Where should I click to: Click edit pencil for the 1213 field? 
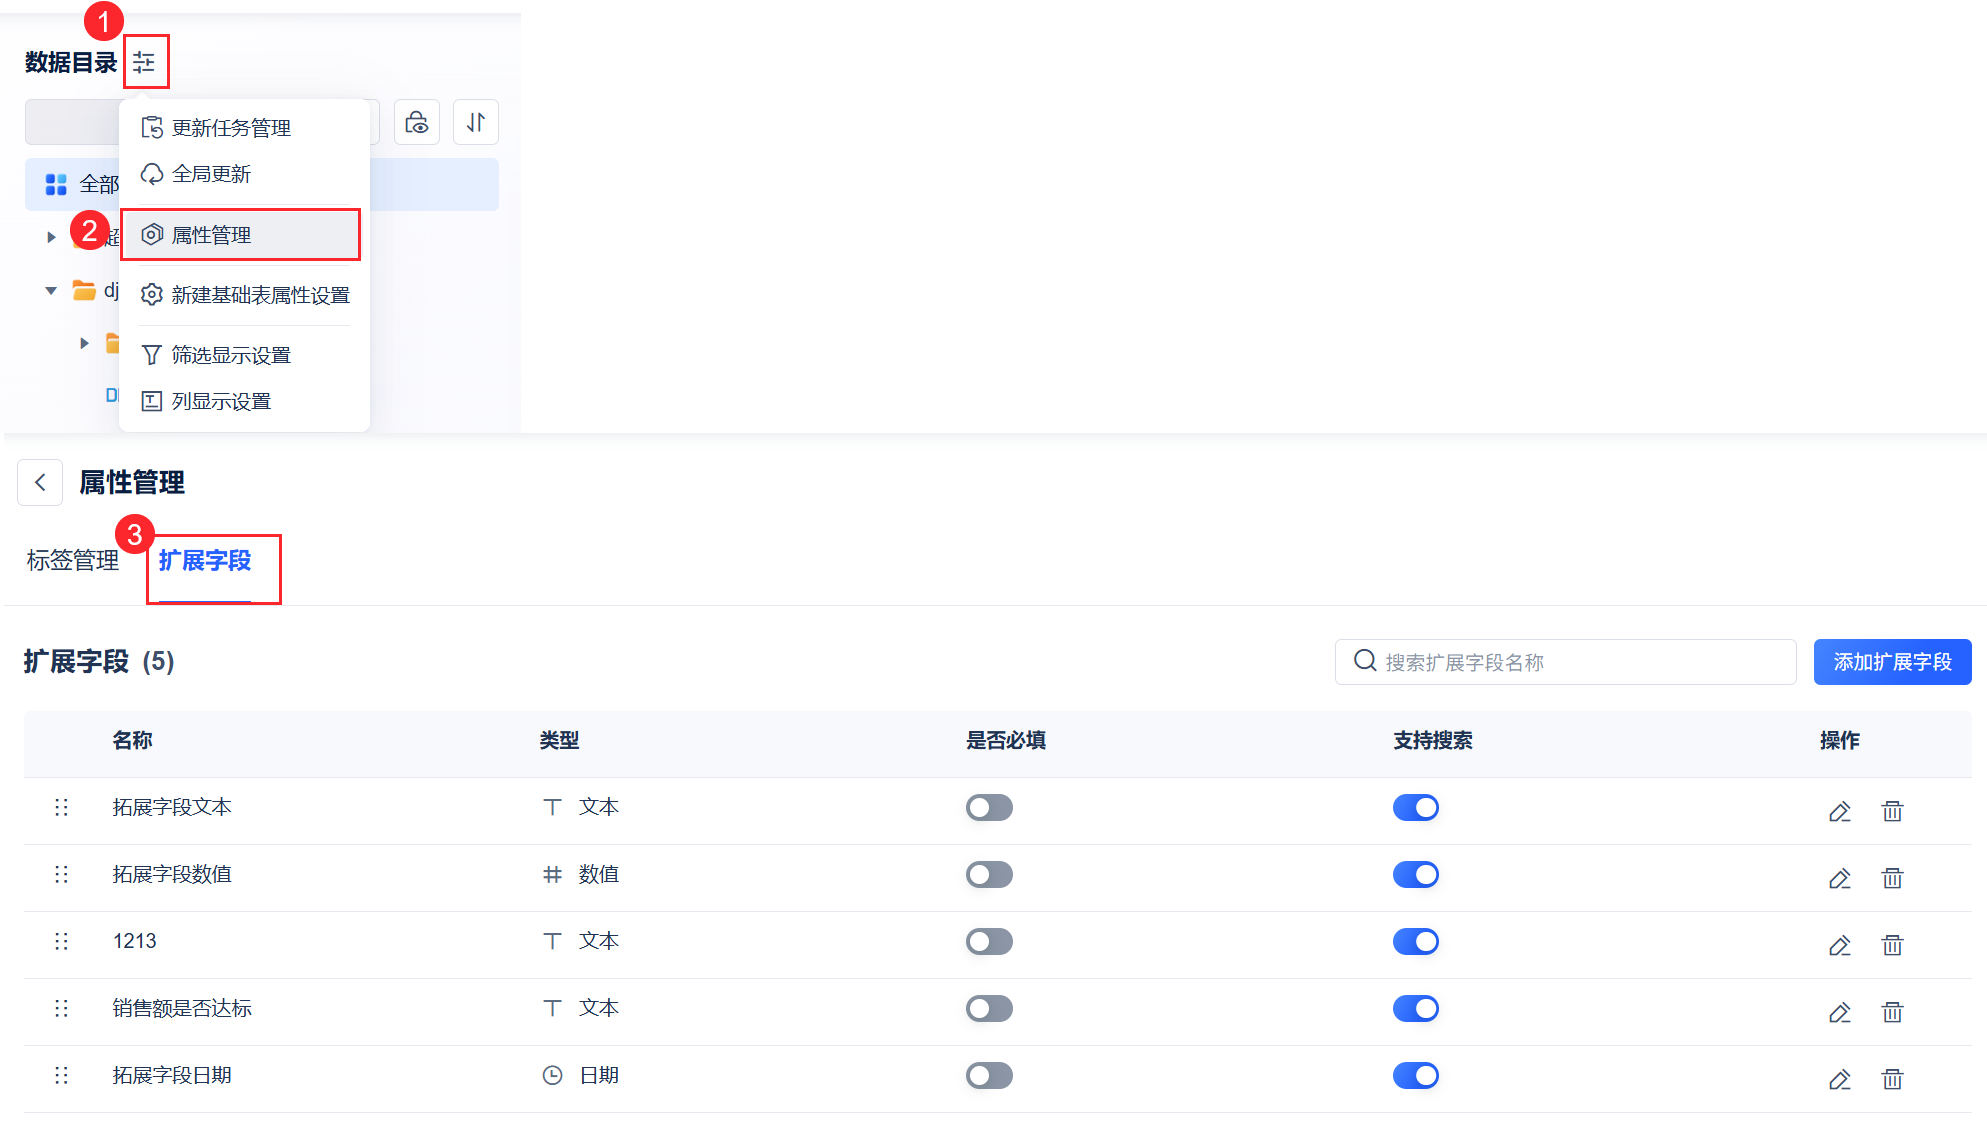(x=1839, y=945)
